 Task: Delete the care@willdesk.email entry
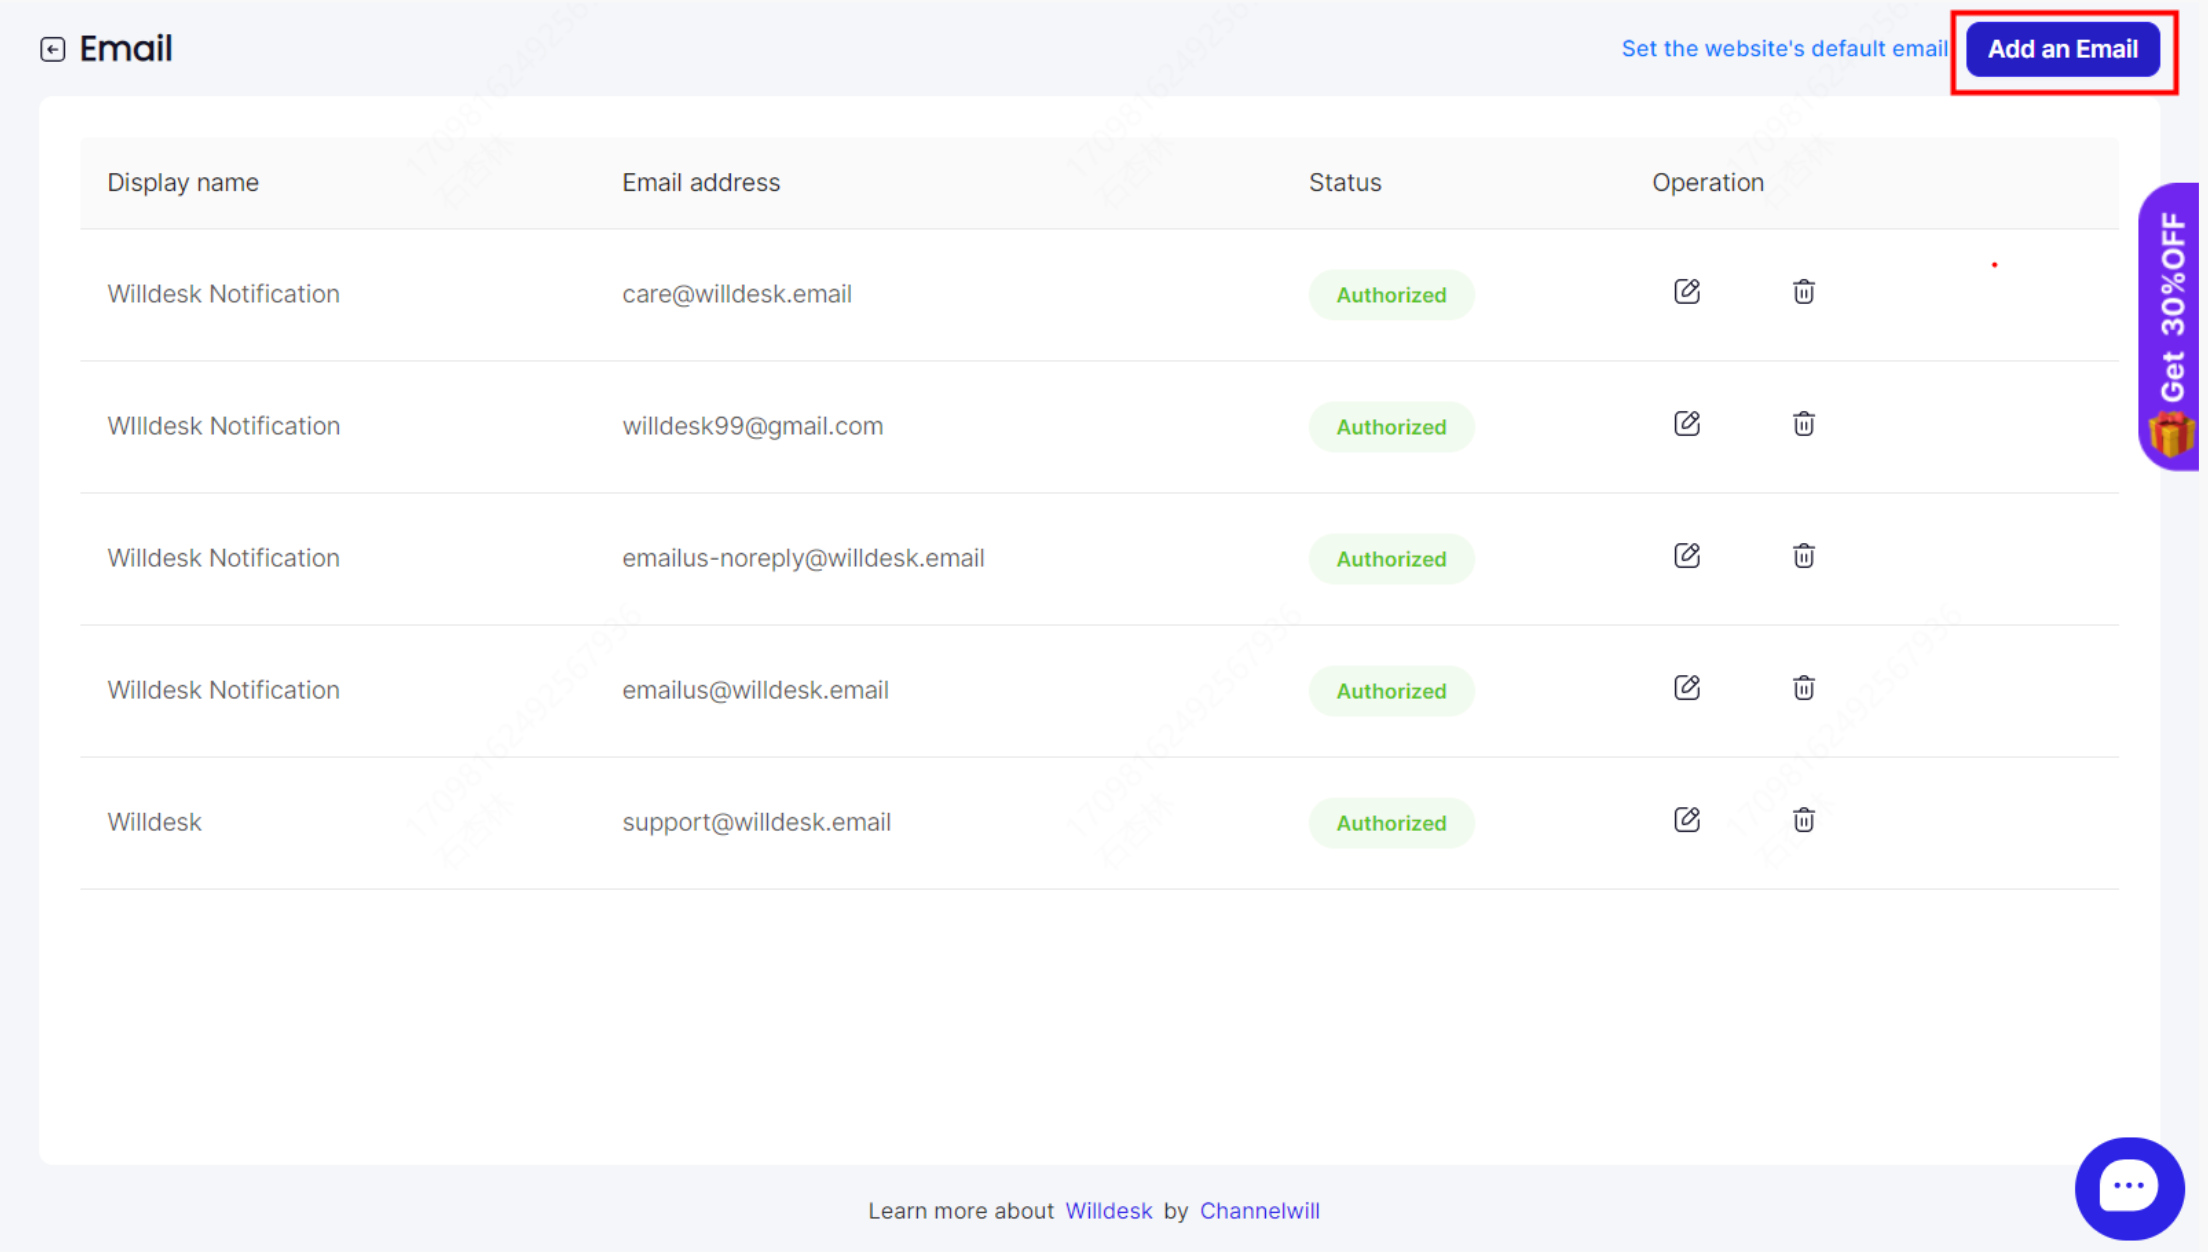click(x=1803, y=291)
